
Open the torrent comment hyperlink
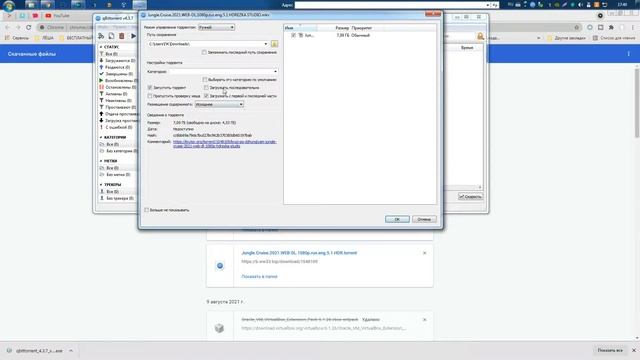coord(224,144)
